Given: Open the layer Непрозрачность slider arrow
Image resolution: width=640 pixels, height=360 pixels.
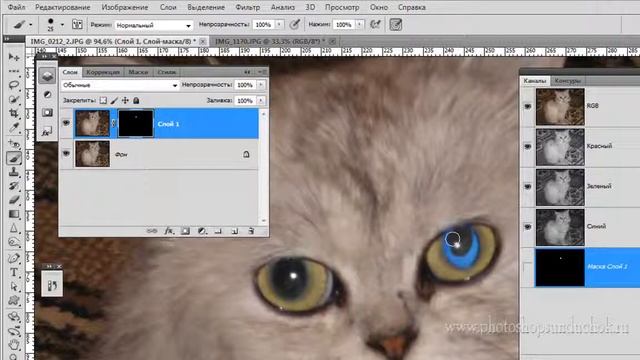Looking at the screenshot, I should tap(260, 84).
